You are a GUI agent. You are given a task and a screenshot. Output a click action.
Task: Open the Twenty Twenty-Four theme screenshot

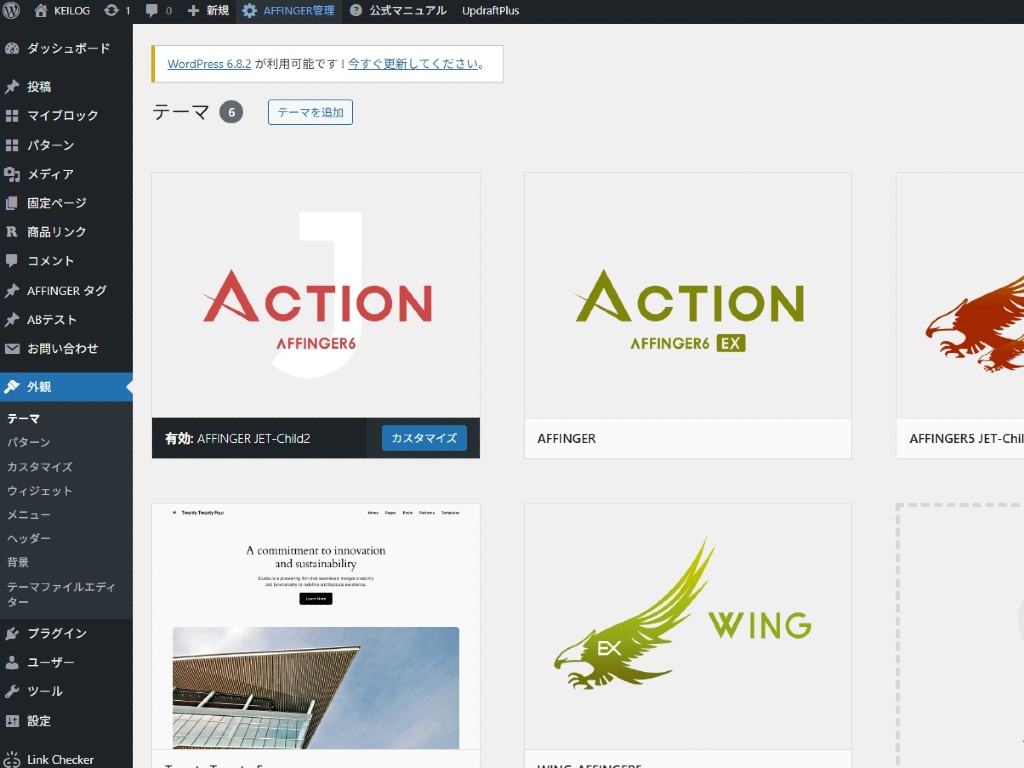(x=316, y=626)
